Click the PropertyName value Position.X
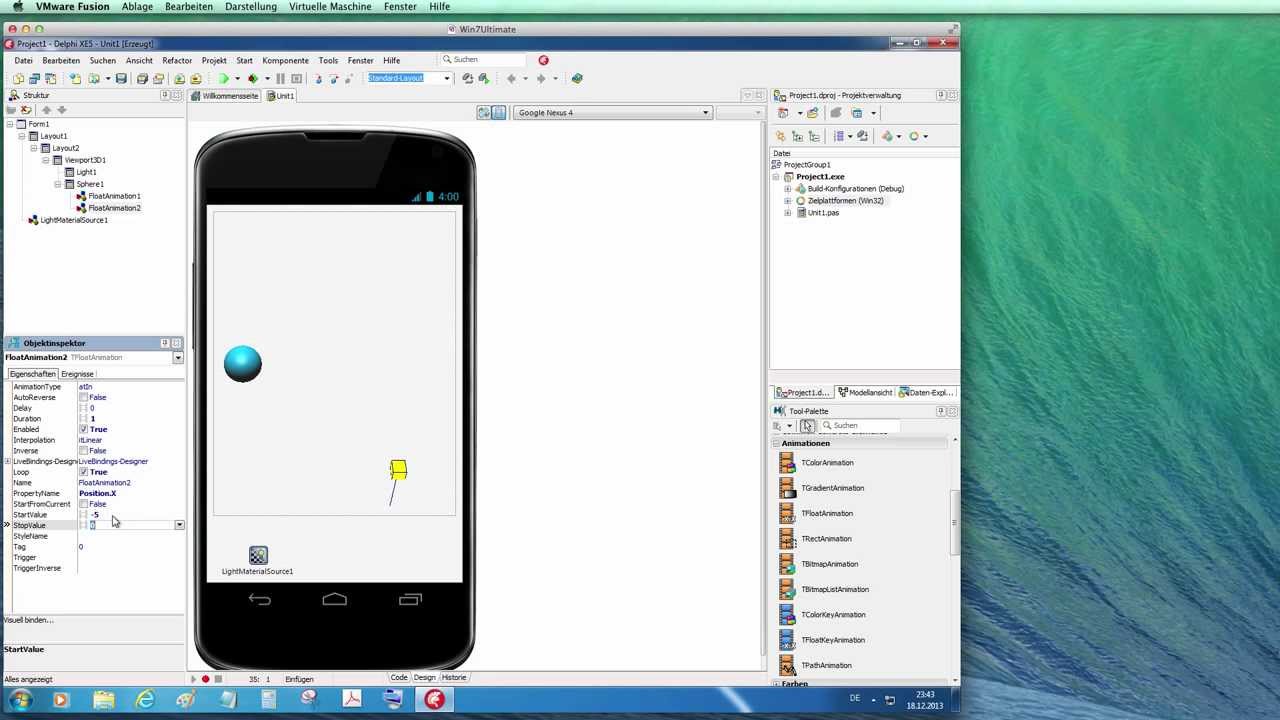The width and height of the screenshot is (1280, 720). pyautogui.click(x=97, y=494)
